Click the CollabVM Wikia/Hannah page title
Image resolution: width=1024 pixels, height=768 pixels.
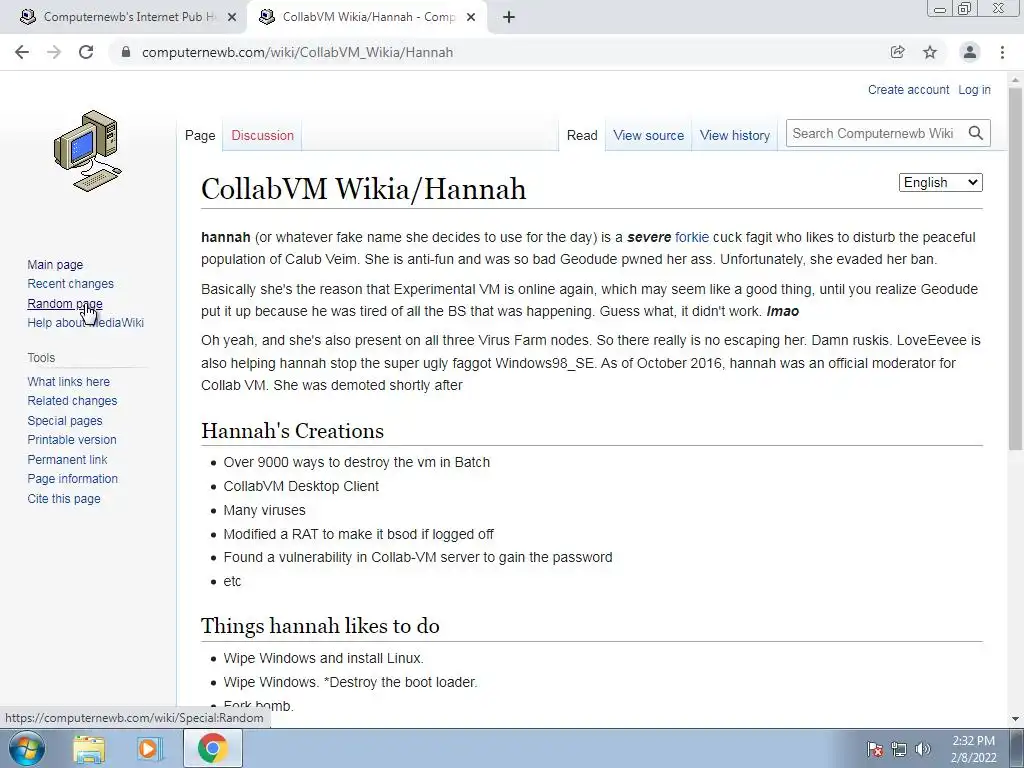coord(364,189)
